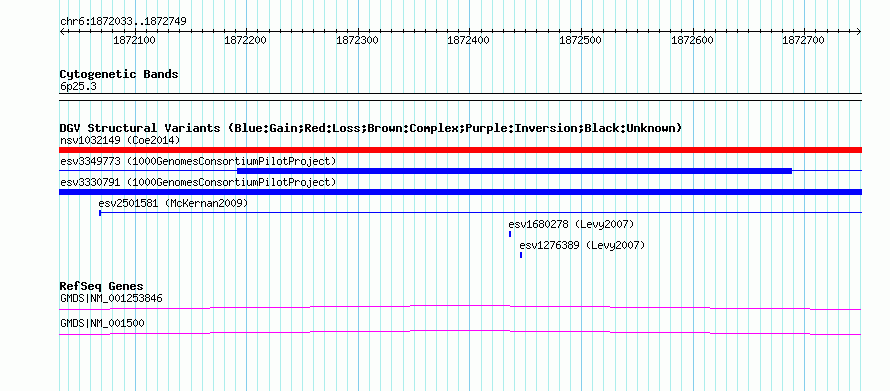Click the RefSeq Genes track heading
Viewport: 890px width, 391px height.
click(x=102, y=286)
